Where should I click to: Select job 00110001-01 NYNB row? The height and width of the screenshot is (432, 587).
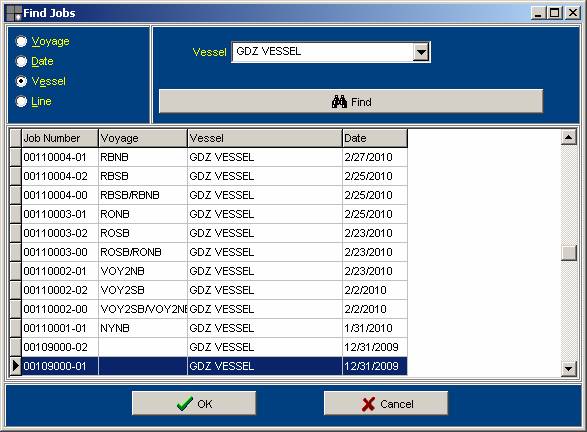pyautogui.click(x=214, y=328)
